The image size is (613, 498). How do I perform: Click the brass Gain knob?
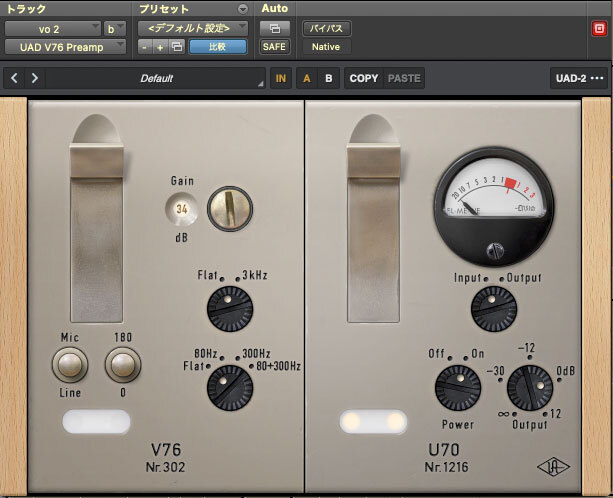tap(230, 208)
